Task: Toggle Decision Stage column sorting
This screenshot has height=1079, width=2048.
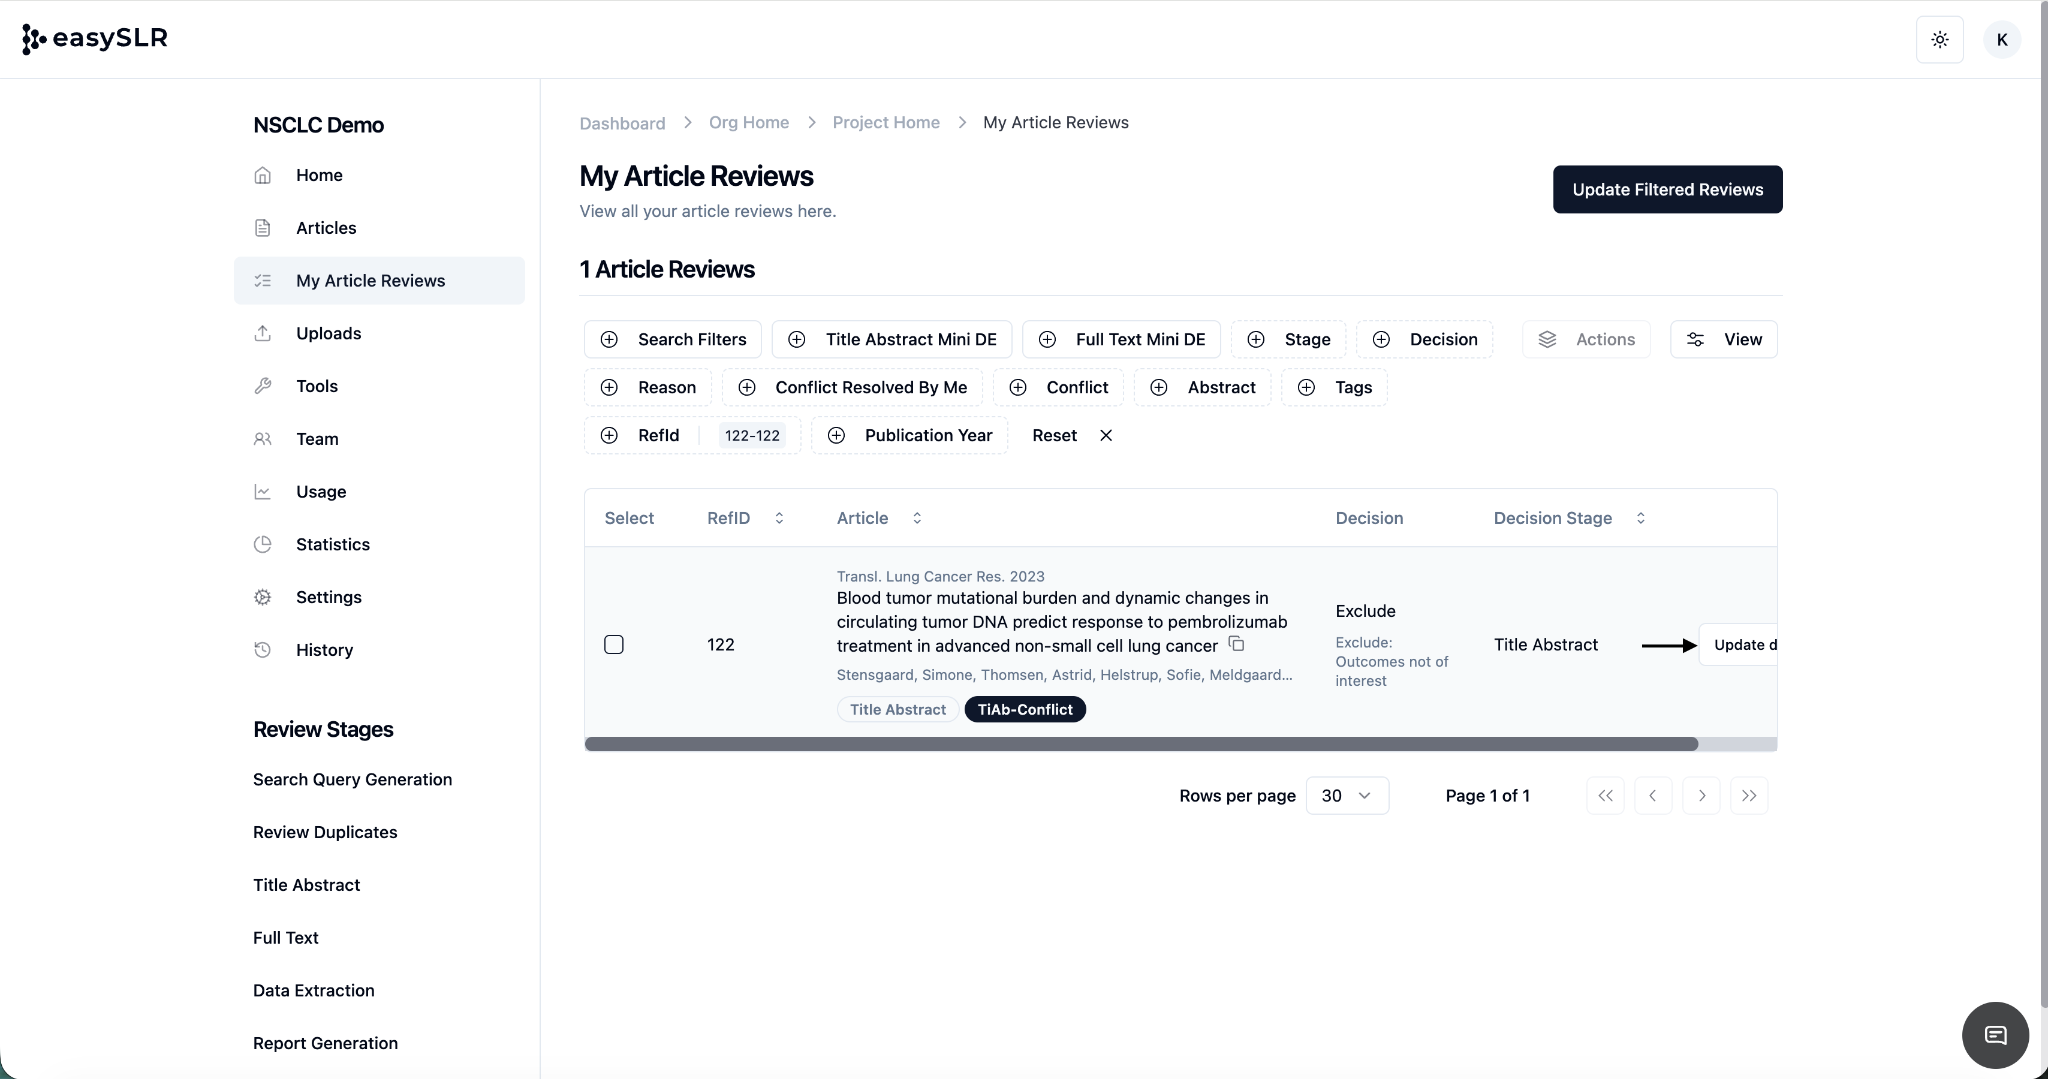Action: click(x=1640, y=518)
